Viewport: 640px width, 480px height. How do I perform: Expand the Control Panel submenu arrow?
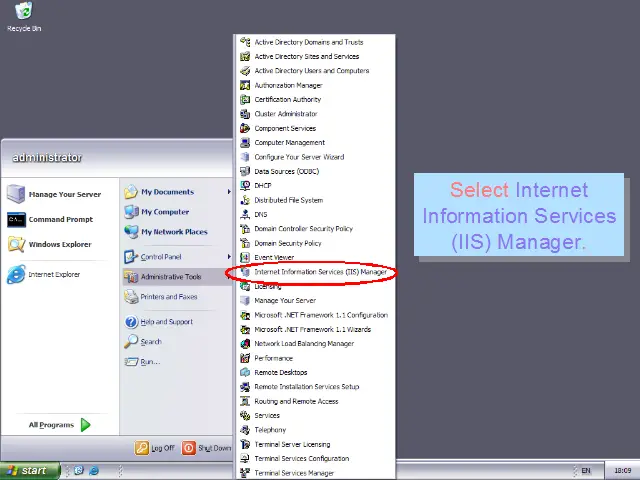click(229, 257)
